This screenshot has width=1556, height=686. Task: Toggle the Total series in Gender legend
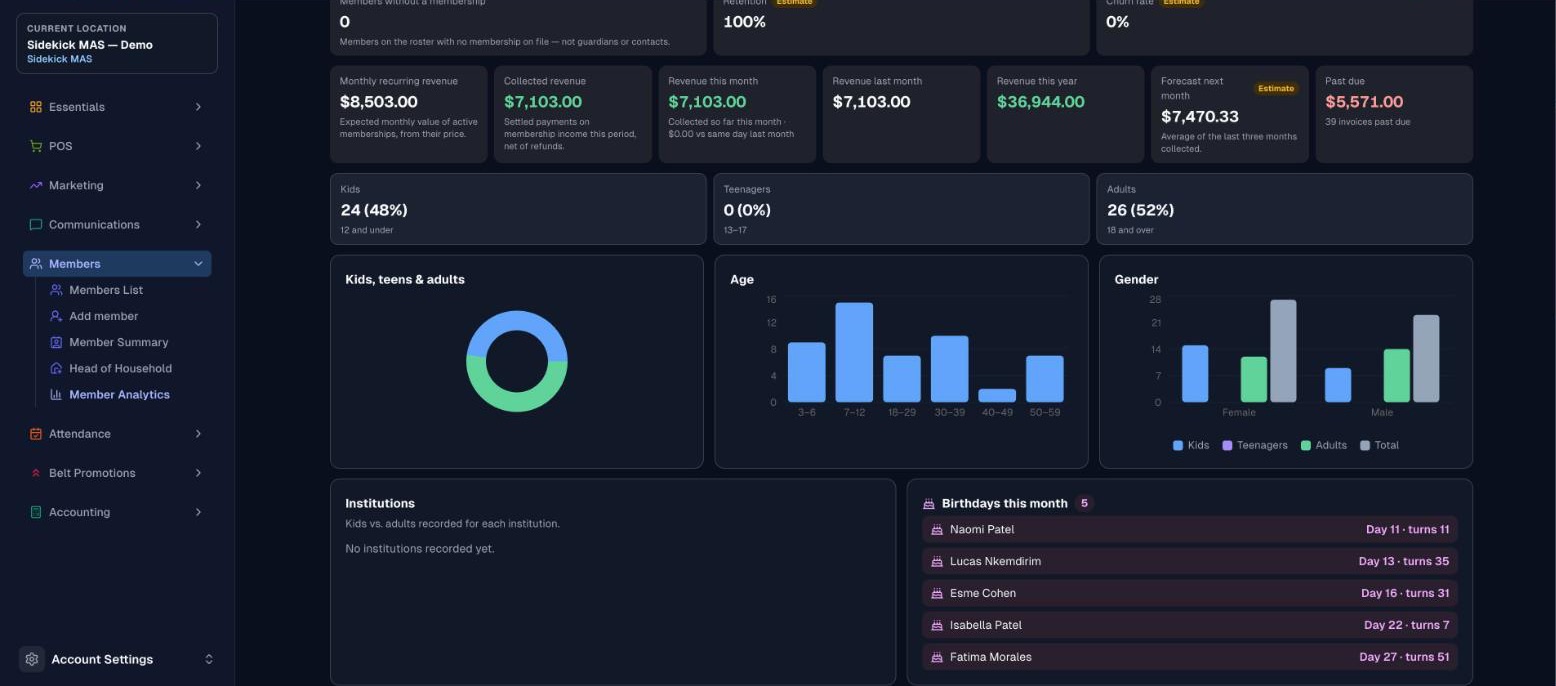1380,445
